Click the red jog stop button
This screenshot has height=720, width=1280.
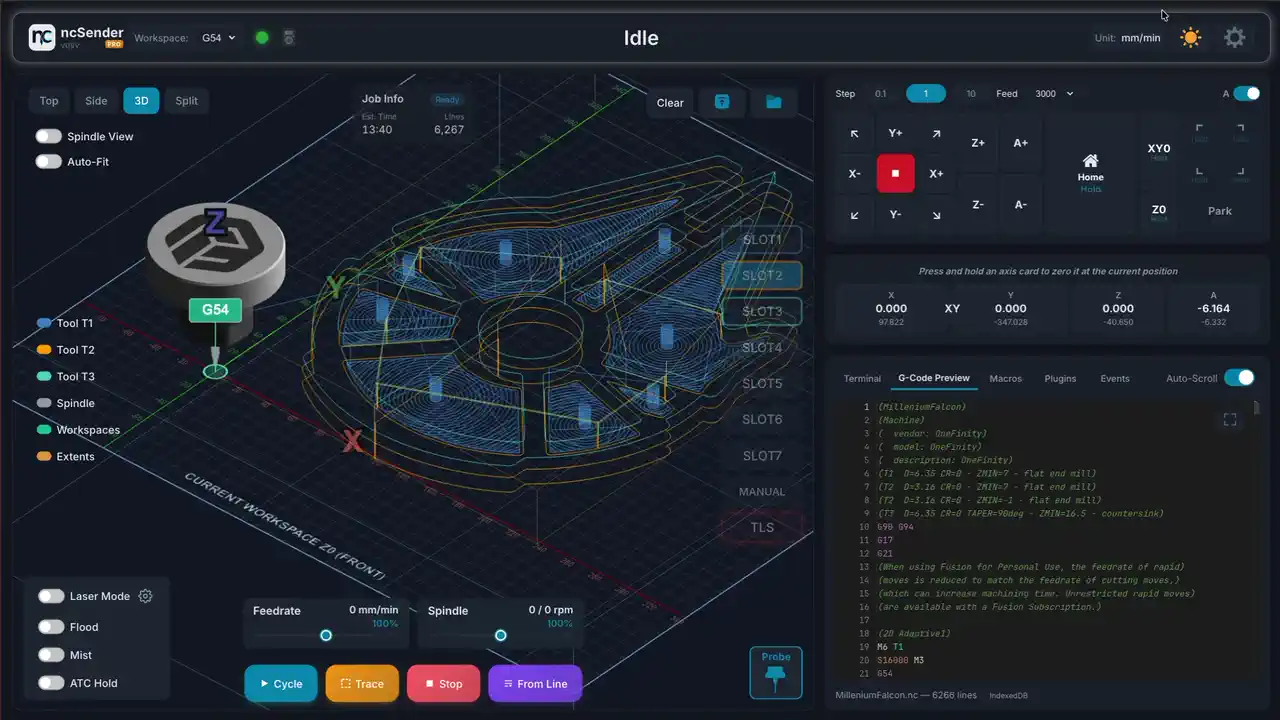(x=895, y=173)
